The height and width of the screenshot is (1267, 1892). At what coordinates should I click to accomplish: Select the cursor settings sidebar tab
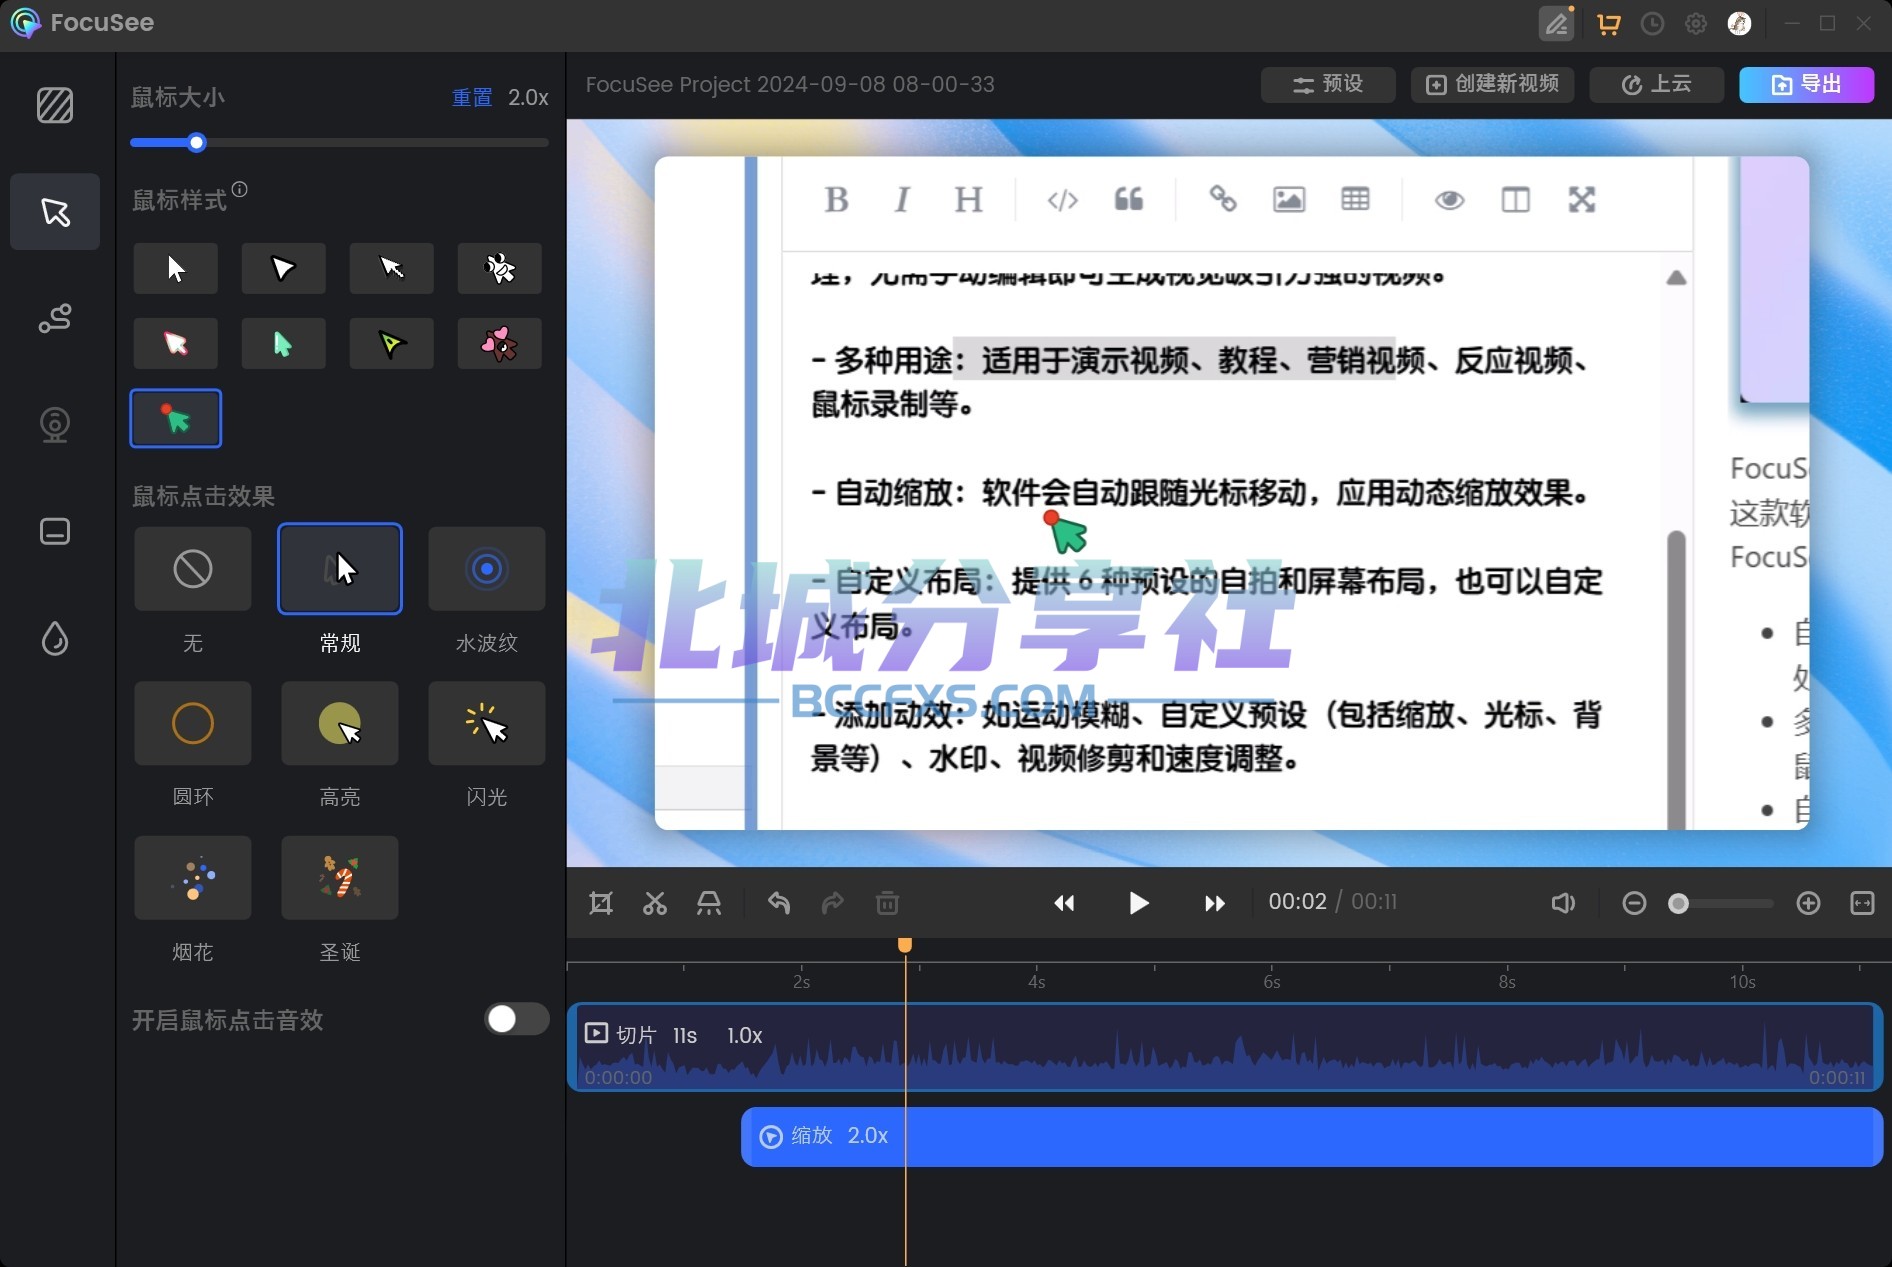point(55,212)
